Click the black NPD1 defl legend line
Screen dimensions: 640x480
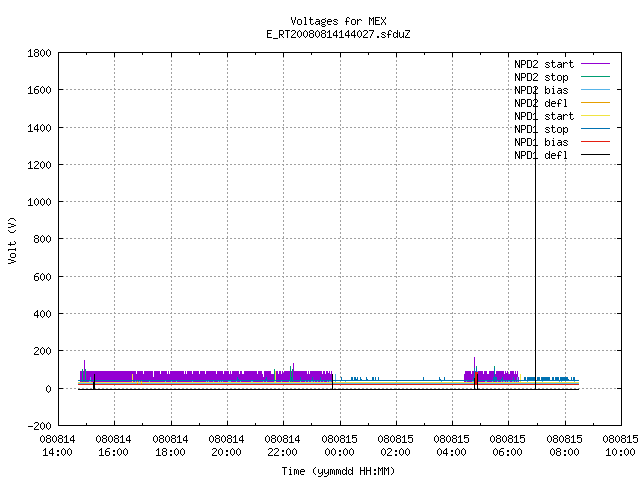[x=595, y=155]
